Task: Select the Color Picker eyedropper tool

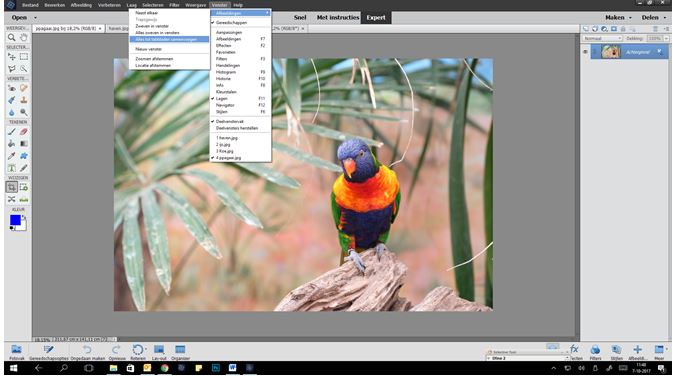Action: (x=12, y=156)
